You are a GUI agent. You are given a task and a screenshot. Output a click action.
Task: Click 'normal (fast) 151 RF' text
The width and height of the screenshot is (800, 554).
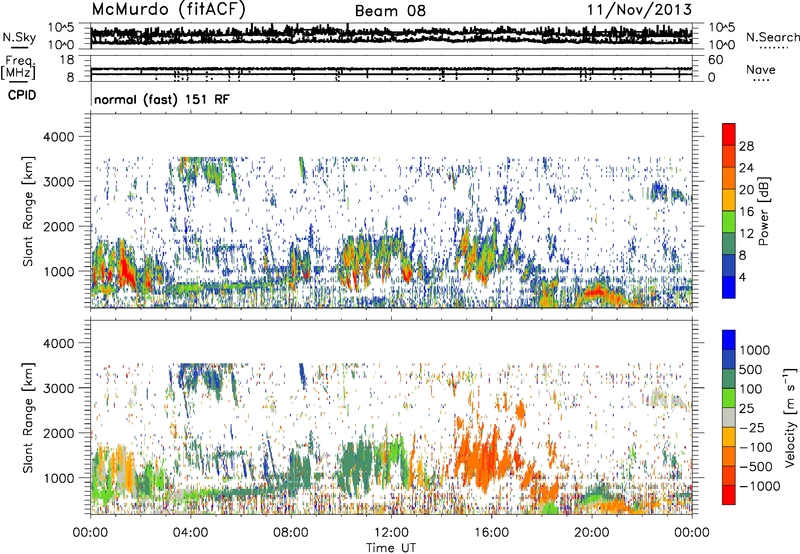[x=162, y=99]
